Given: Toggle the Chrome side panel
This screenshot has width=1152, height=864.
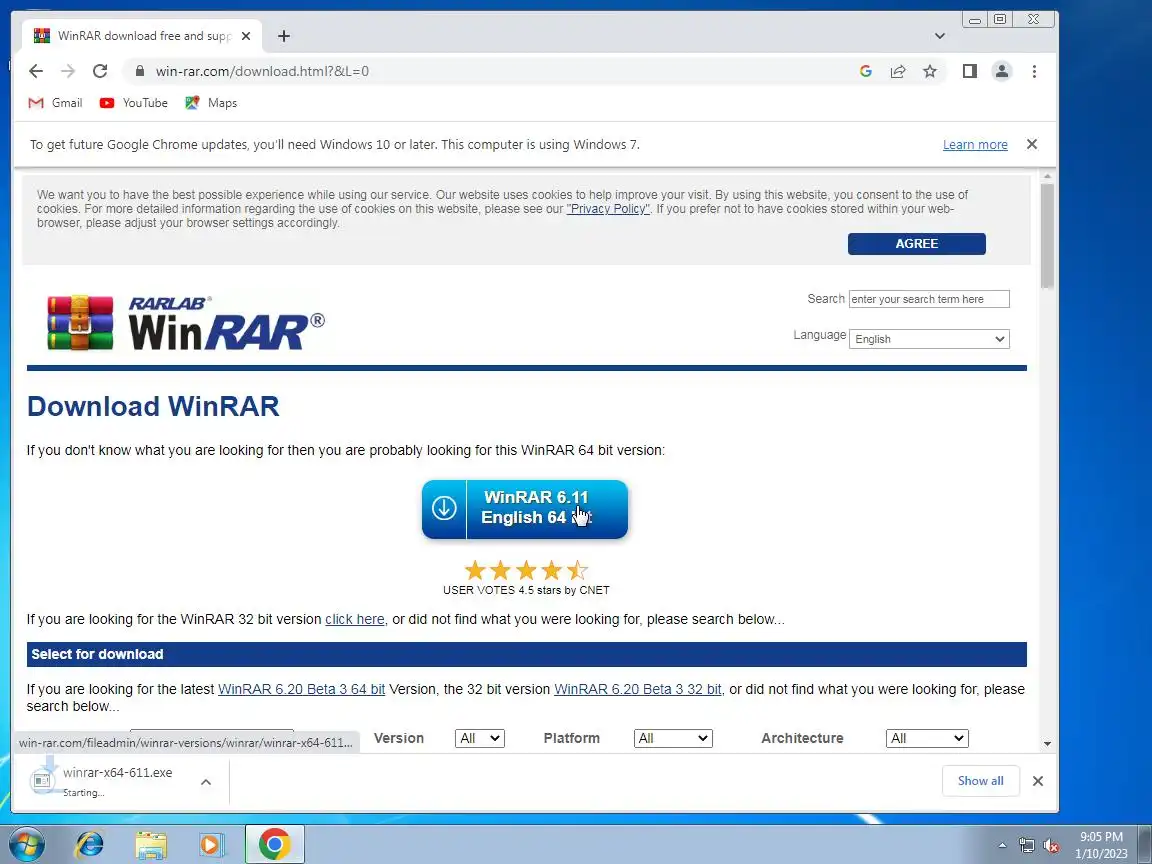Looking at the screenshot, I should click(x=970, y=71).
